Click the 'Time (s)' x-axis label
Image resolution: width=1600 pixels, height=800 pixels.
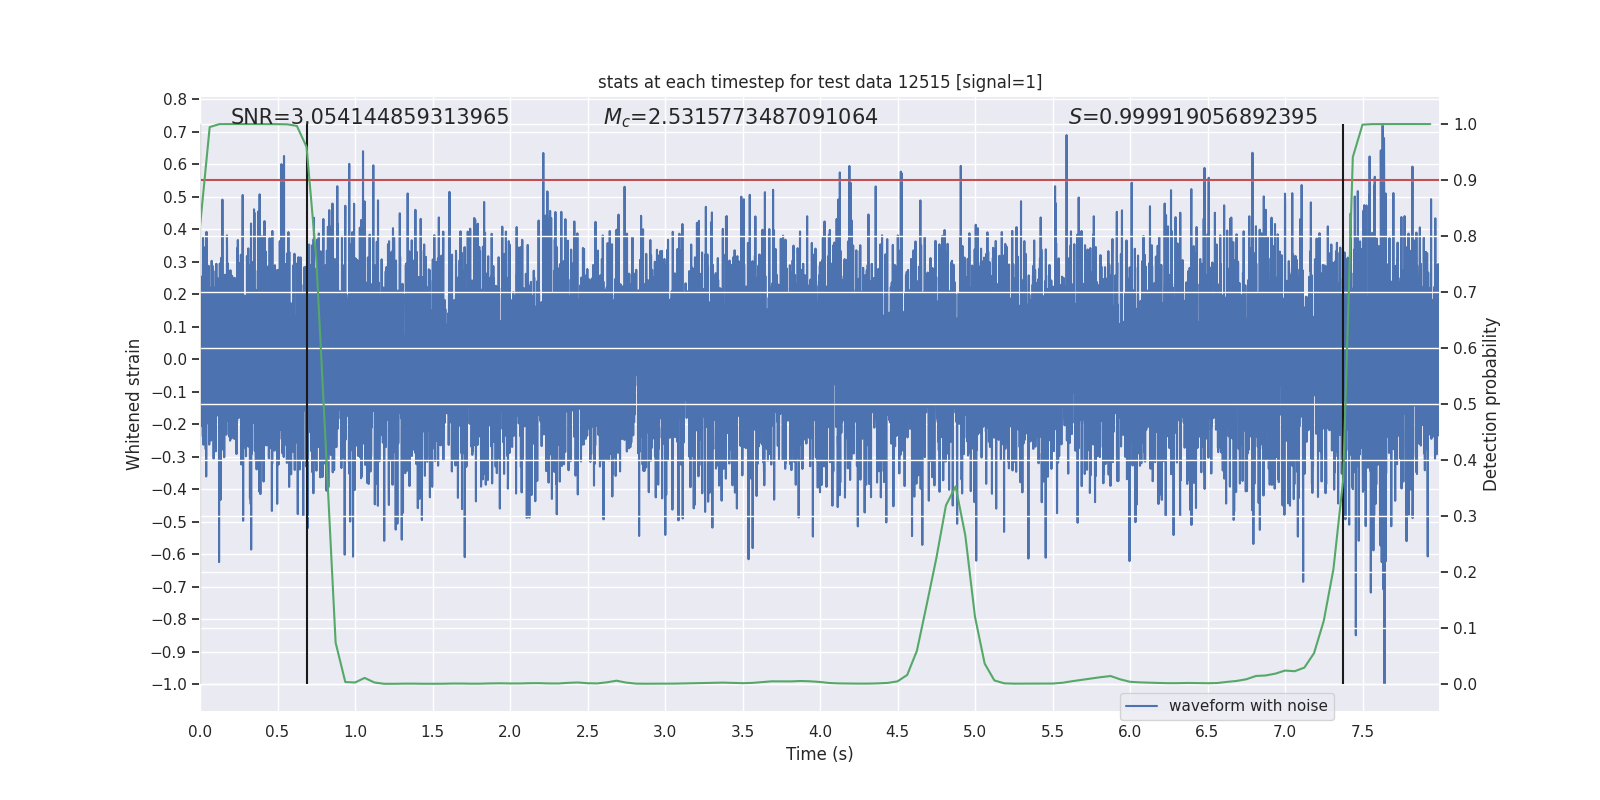point(819,754)
